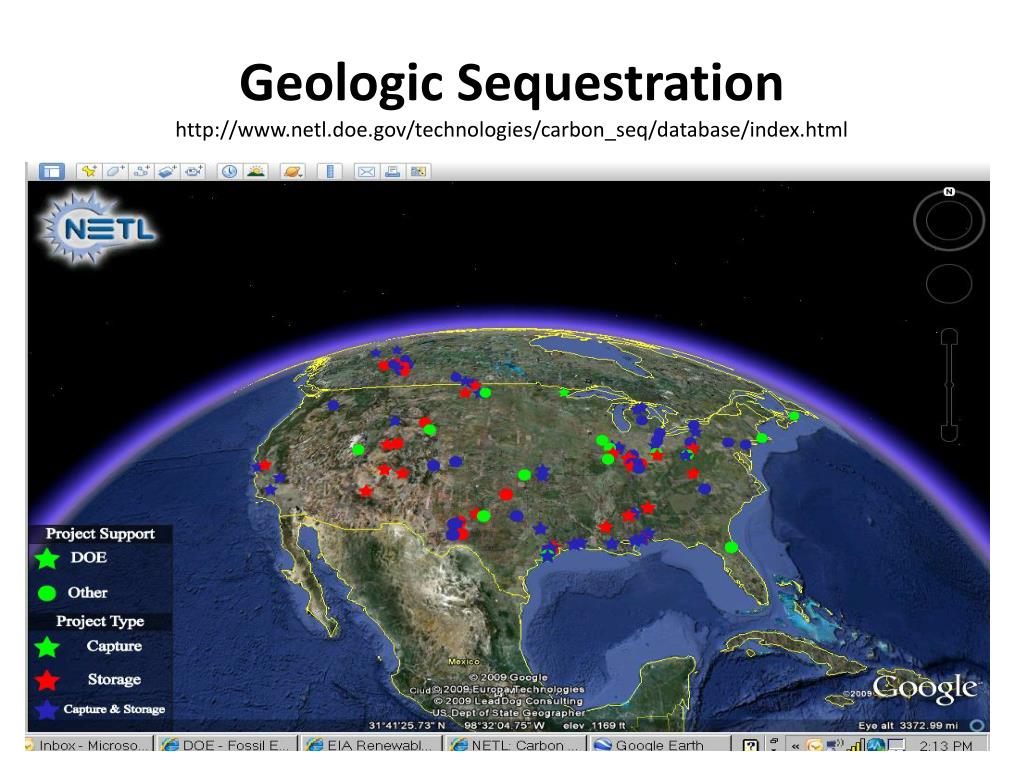Click the Print icon in toolbar
This screenshot has height=768, width=1024.
[x=392, y=171]
